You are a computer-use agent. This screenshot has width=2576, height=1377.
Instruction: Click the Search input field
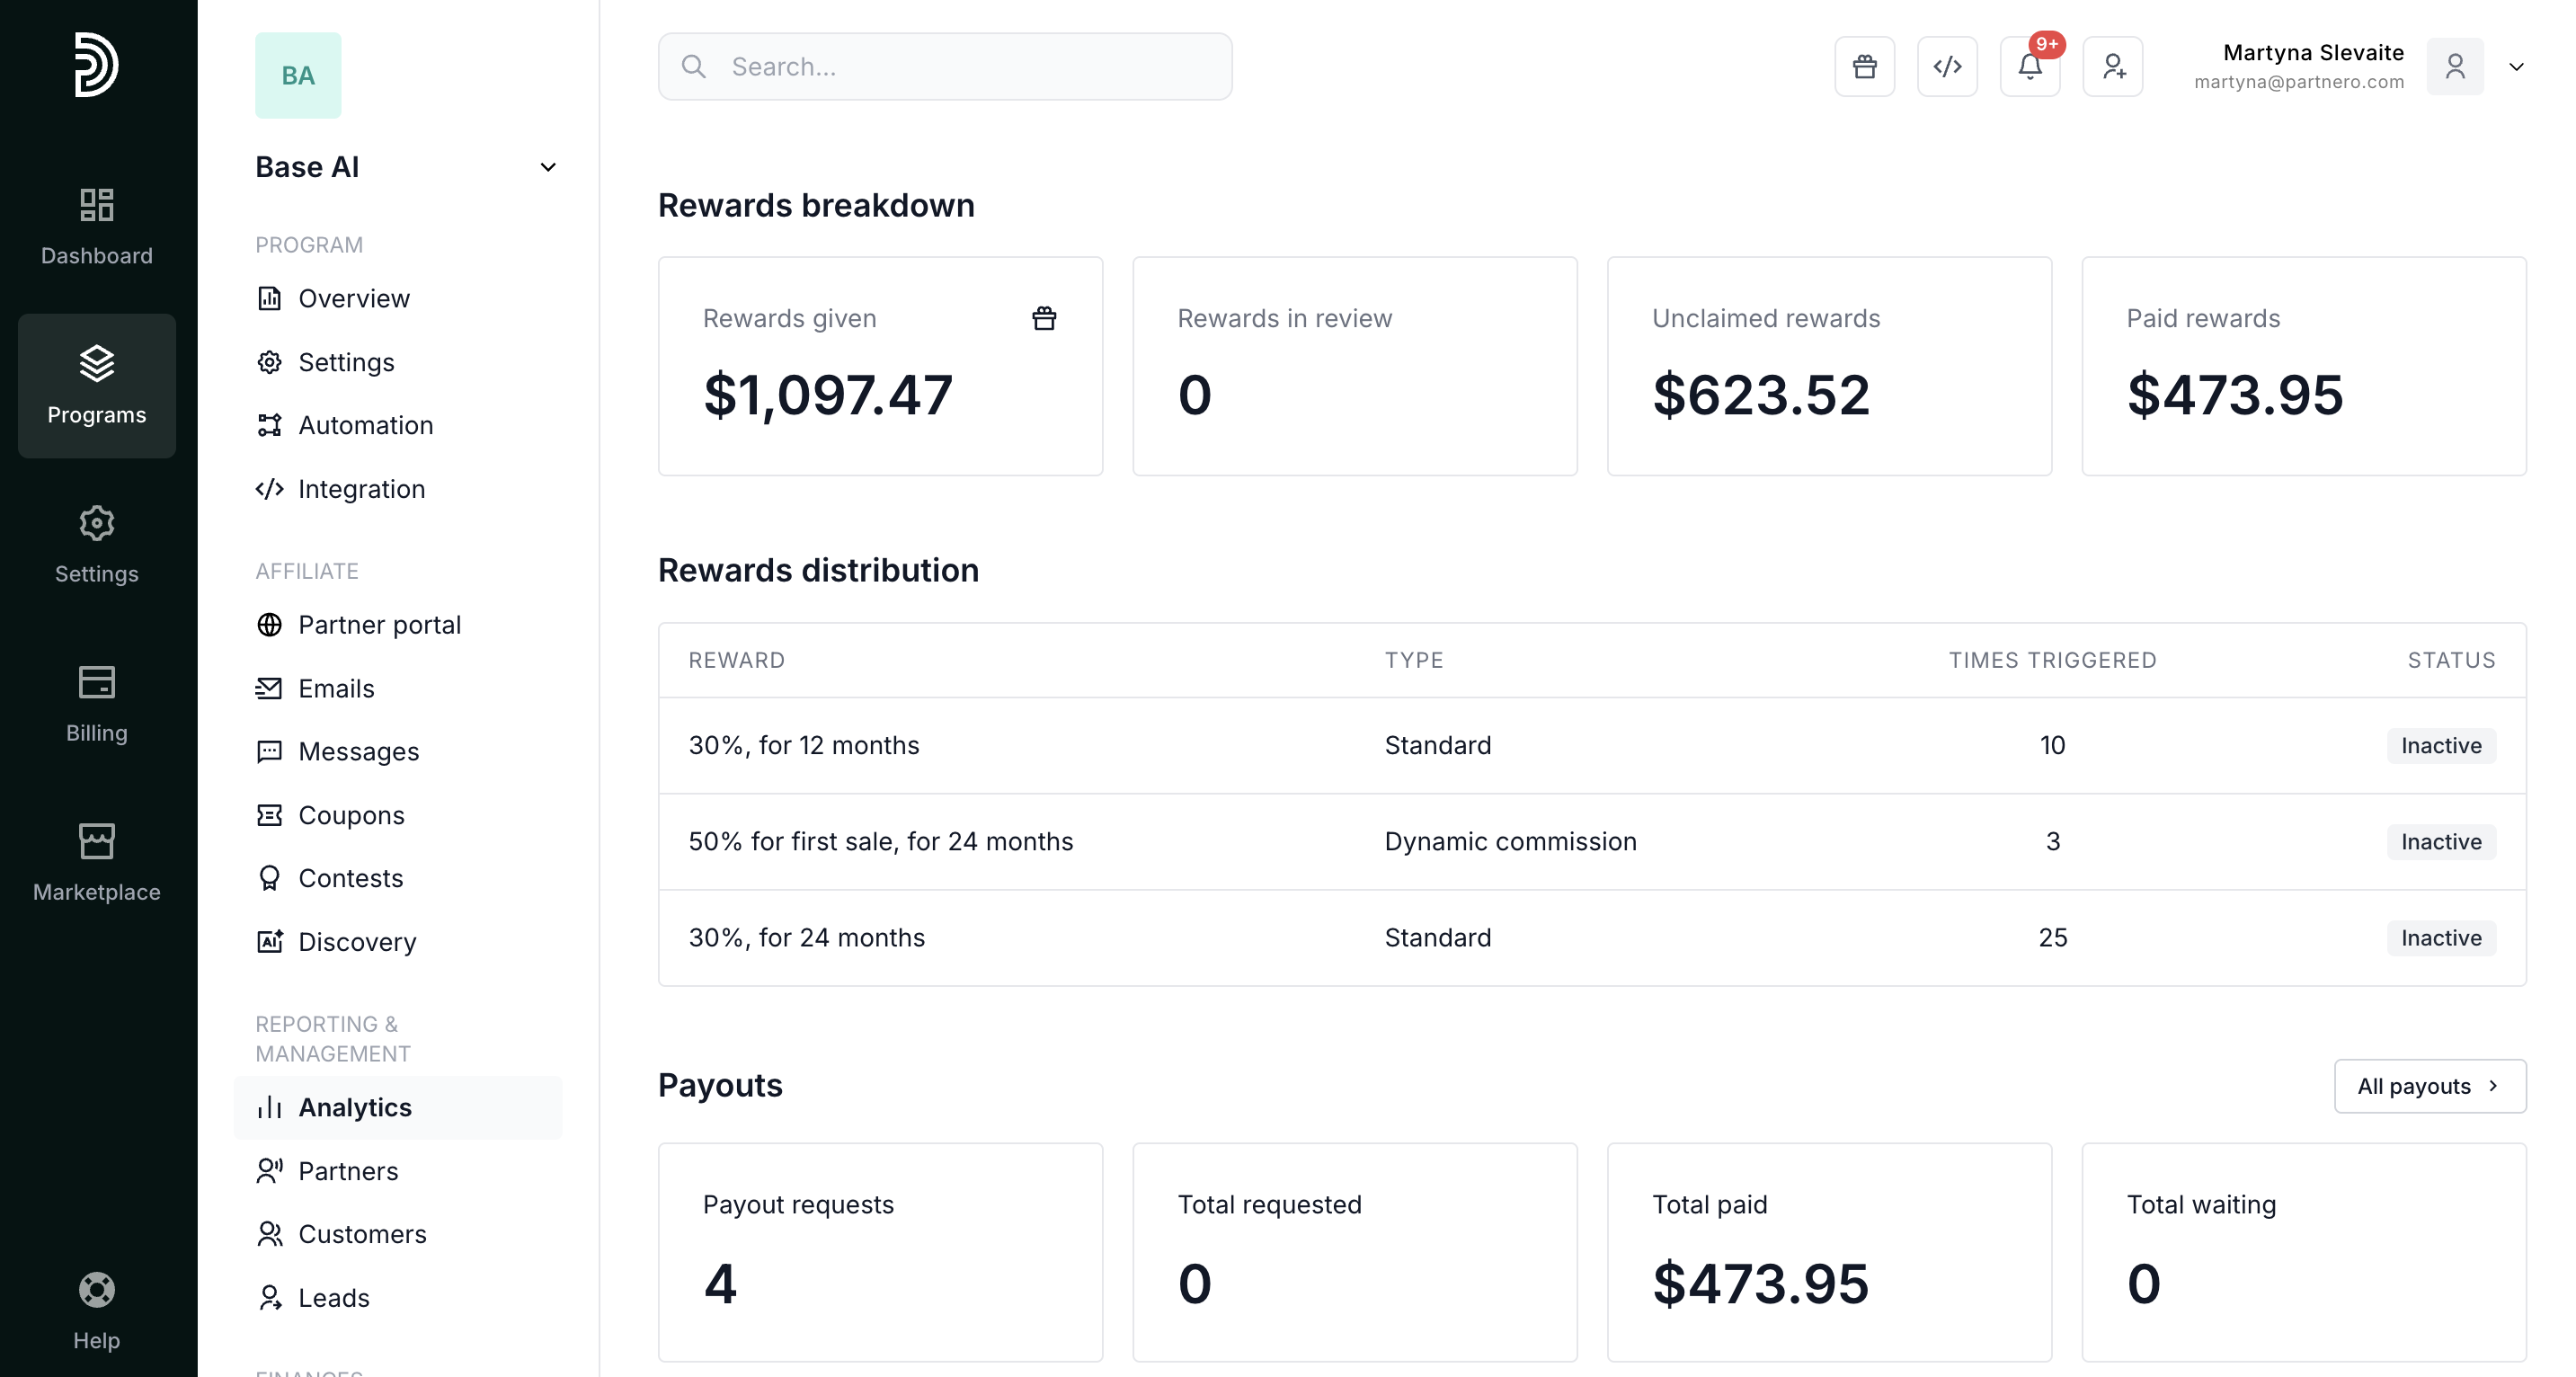[945, 67]
